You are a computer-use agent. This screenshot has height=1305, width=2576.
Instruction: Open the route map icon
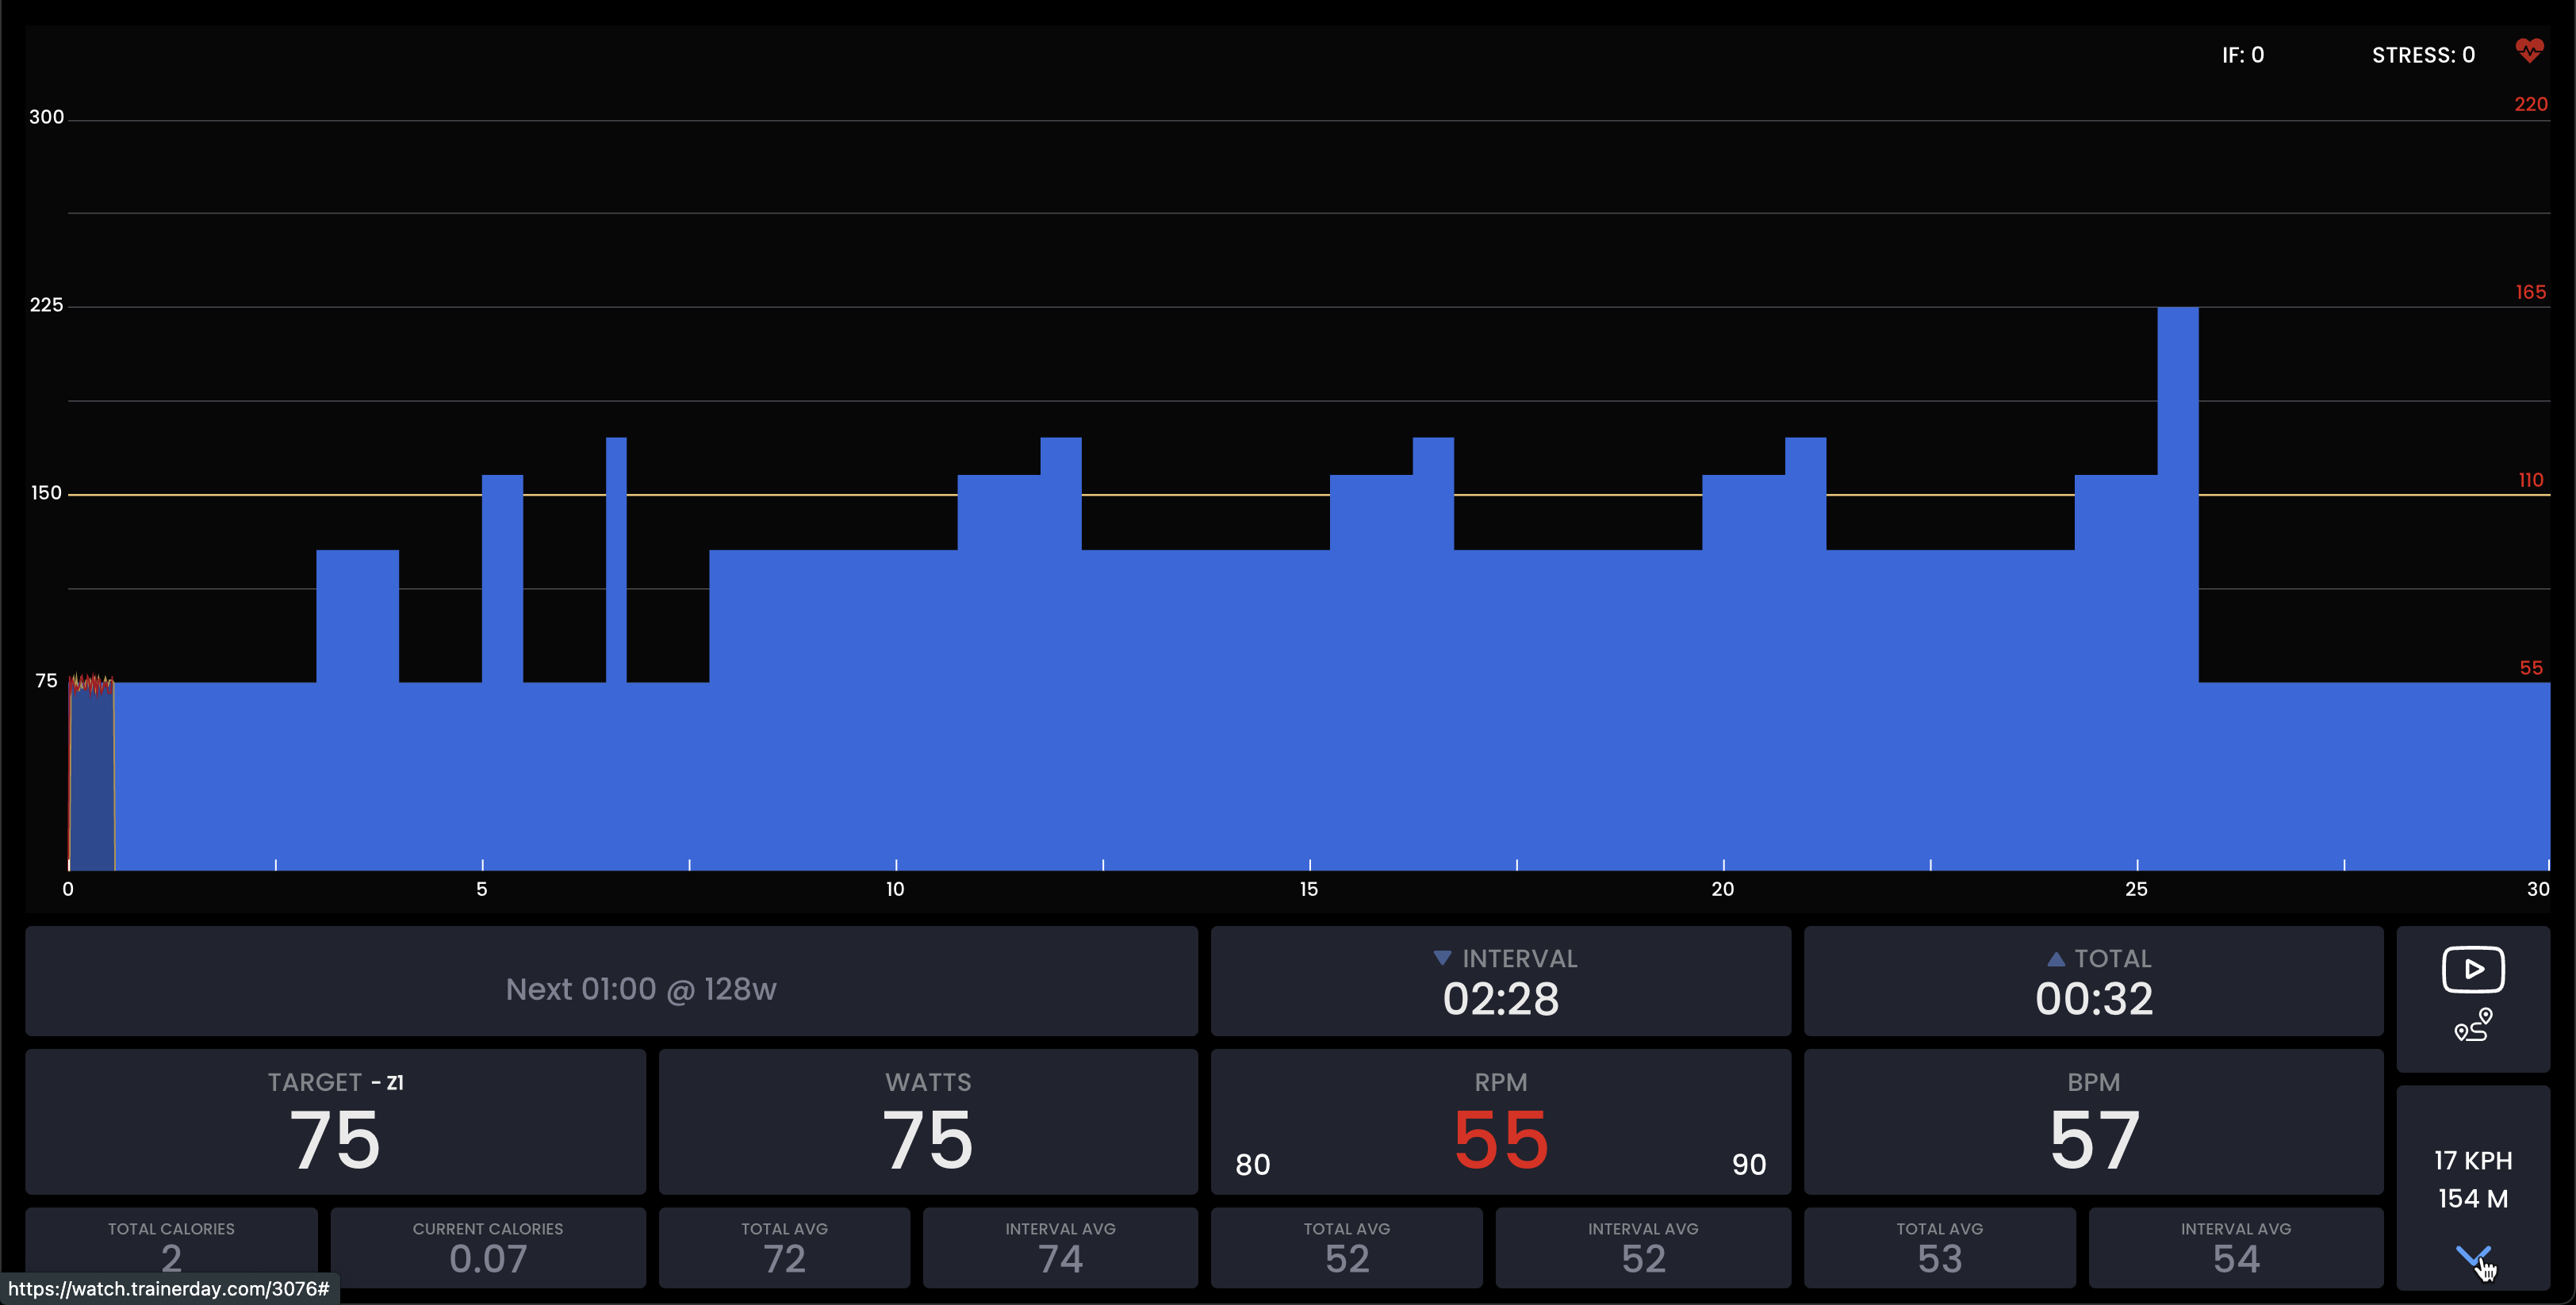coord(2473,1026)
